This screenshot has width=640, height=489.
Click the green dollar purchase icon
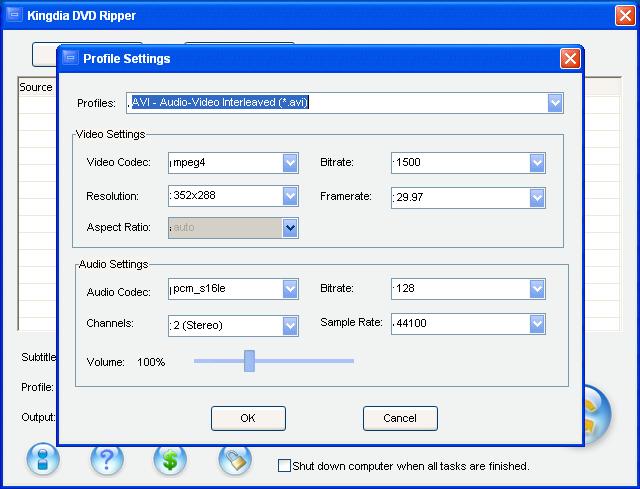(170, 460)
